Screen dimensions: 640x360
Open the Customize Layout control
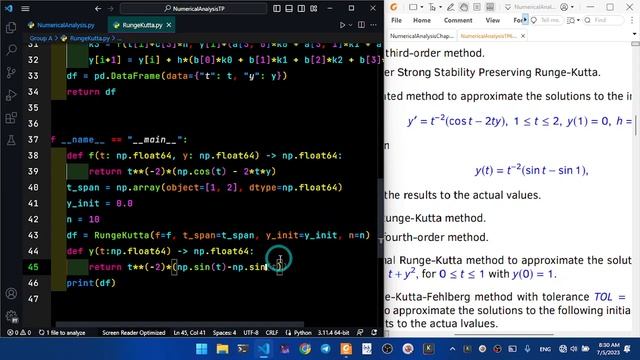tap(313, 8)
